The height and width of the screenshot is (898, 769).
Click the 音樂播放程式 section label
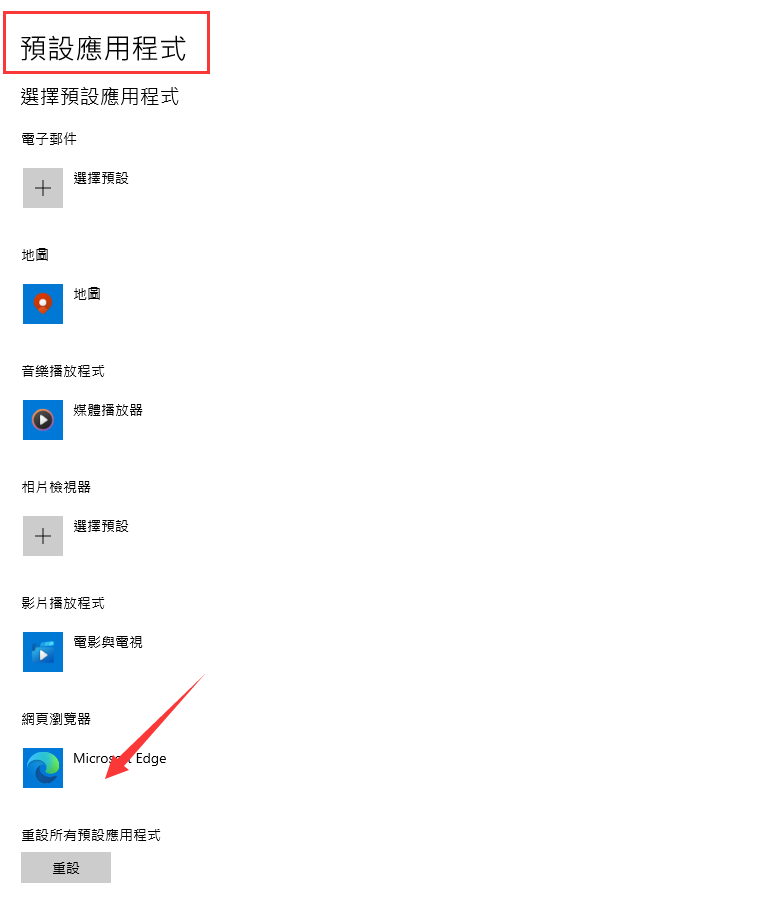pyautogui.click(x=63, y=371)
